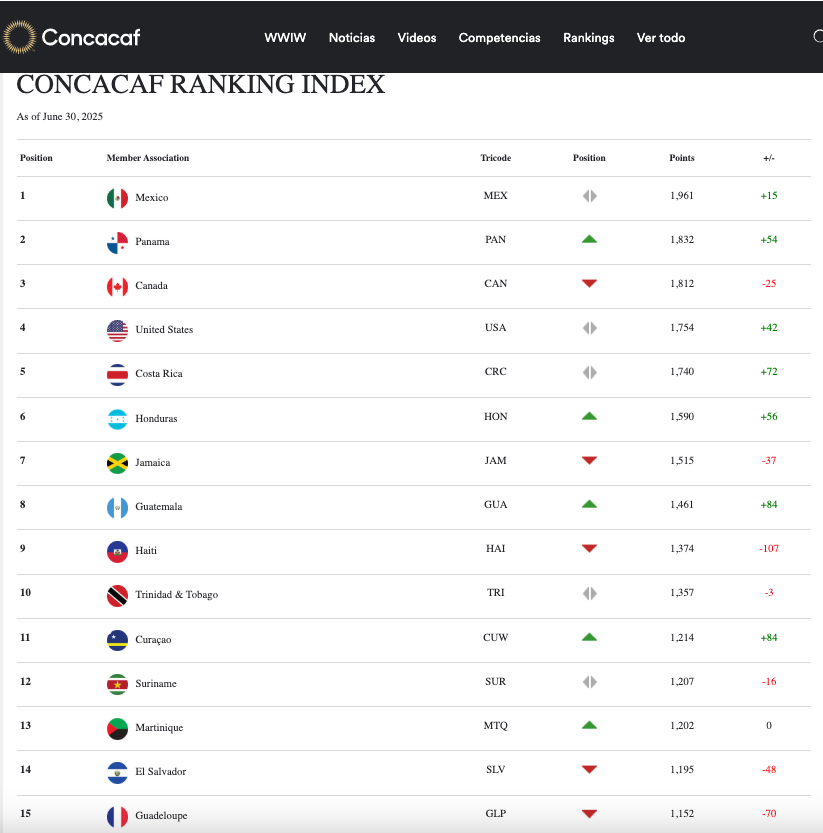Click United States' gray unchanged position indicator
This screenshot has height=833, width=823.
point(589,328)
